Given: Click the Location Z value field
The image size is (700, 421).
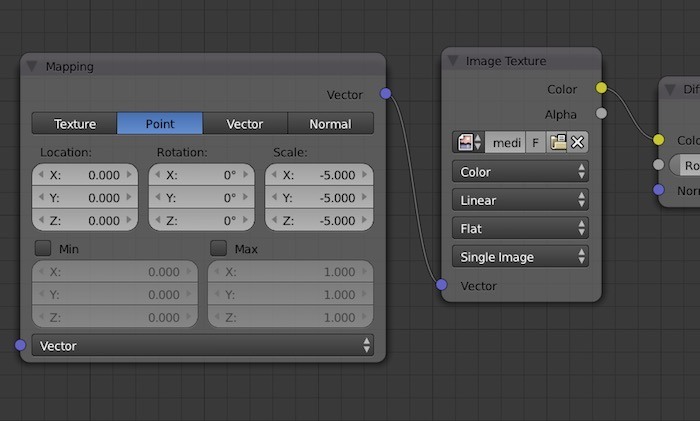Looking at the screenshot, I should click(85, 221).
